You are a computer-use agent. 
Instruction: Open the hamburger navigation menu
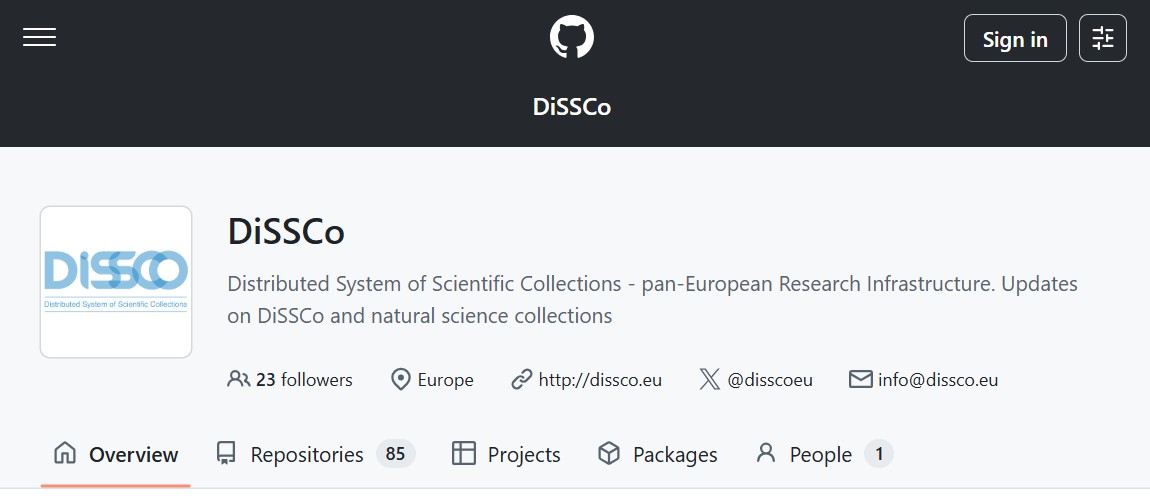[40, 38]
